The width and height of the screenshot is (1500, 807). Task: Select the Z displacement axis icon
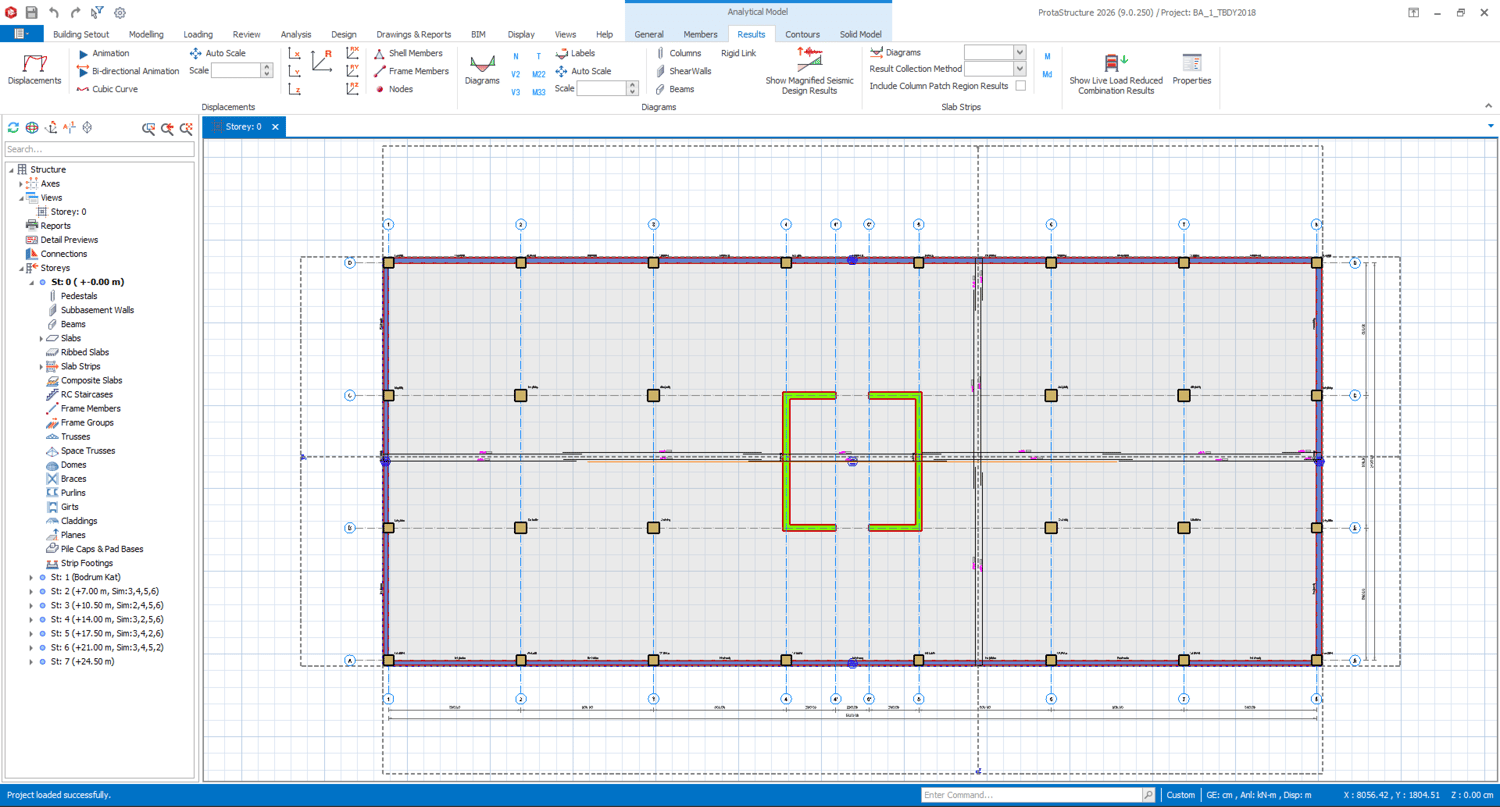point(295,89)
